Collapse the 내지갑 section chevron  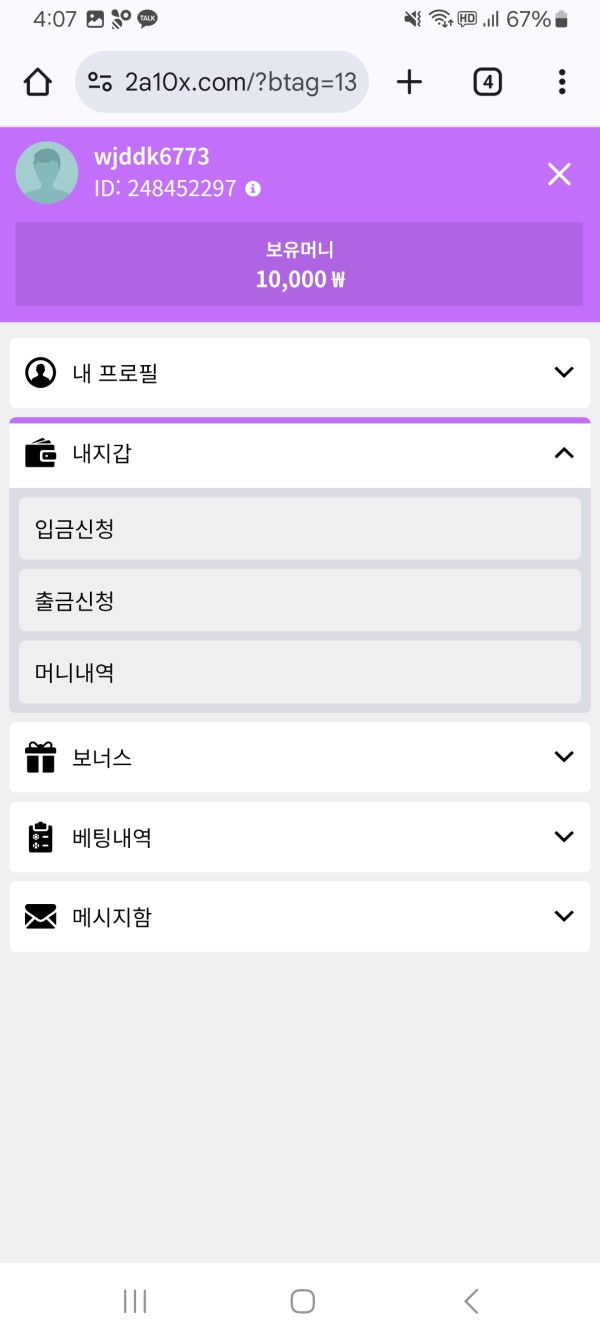[x=564, y=453]
